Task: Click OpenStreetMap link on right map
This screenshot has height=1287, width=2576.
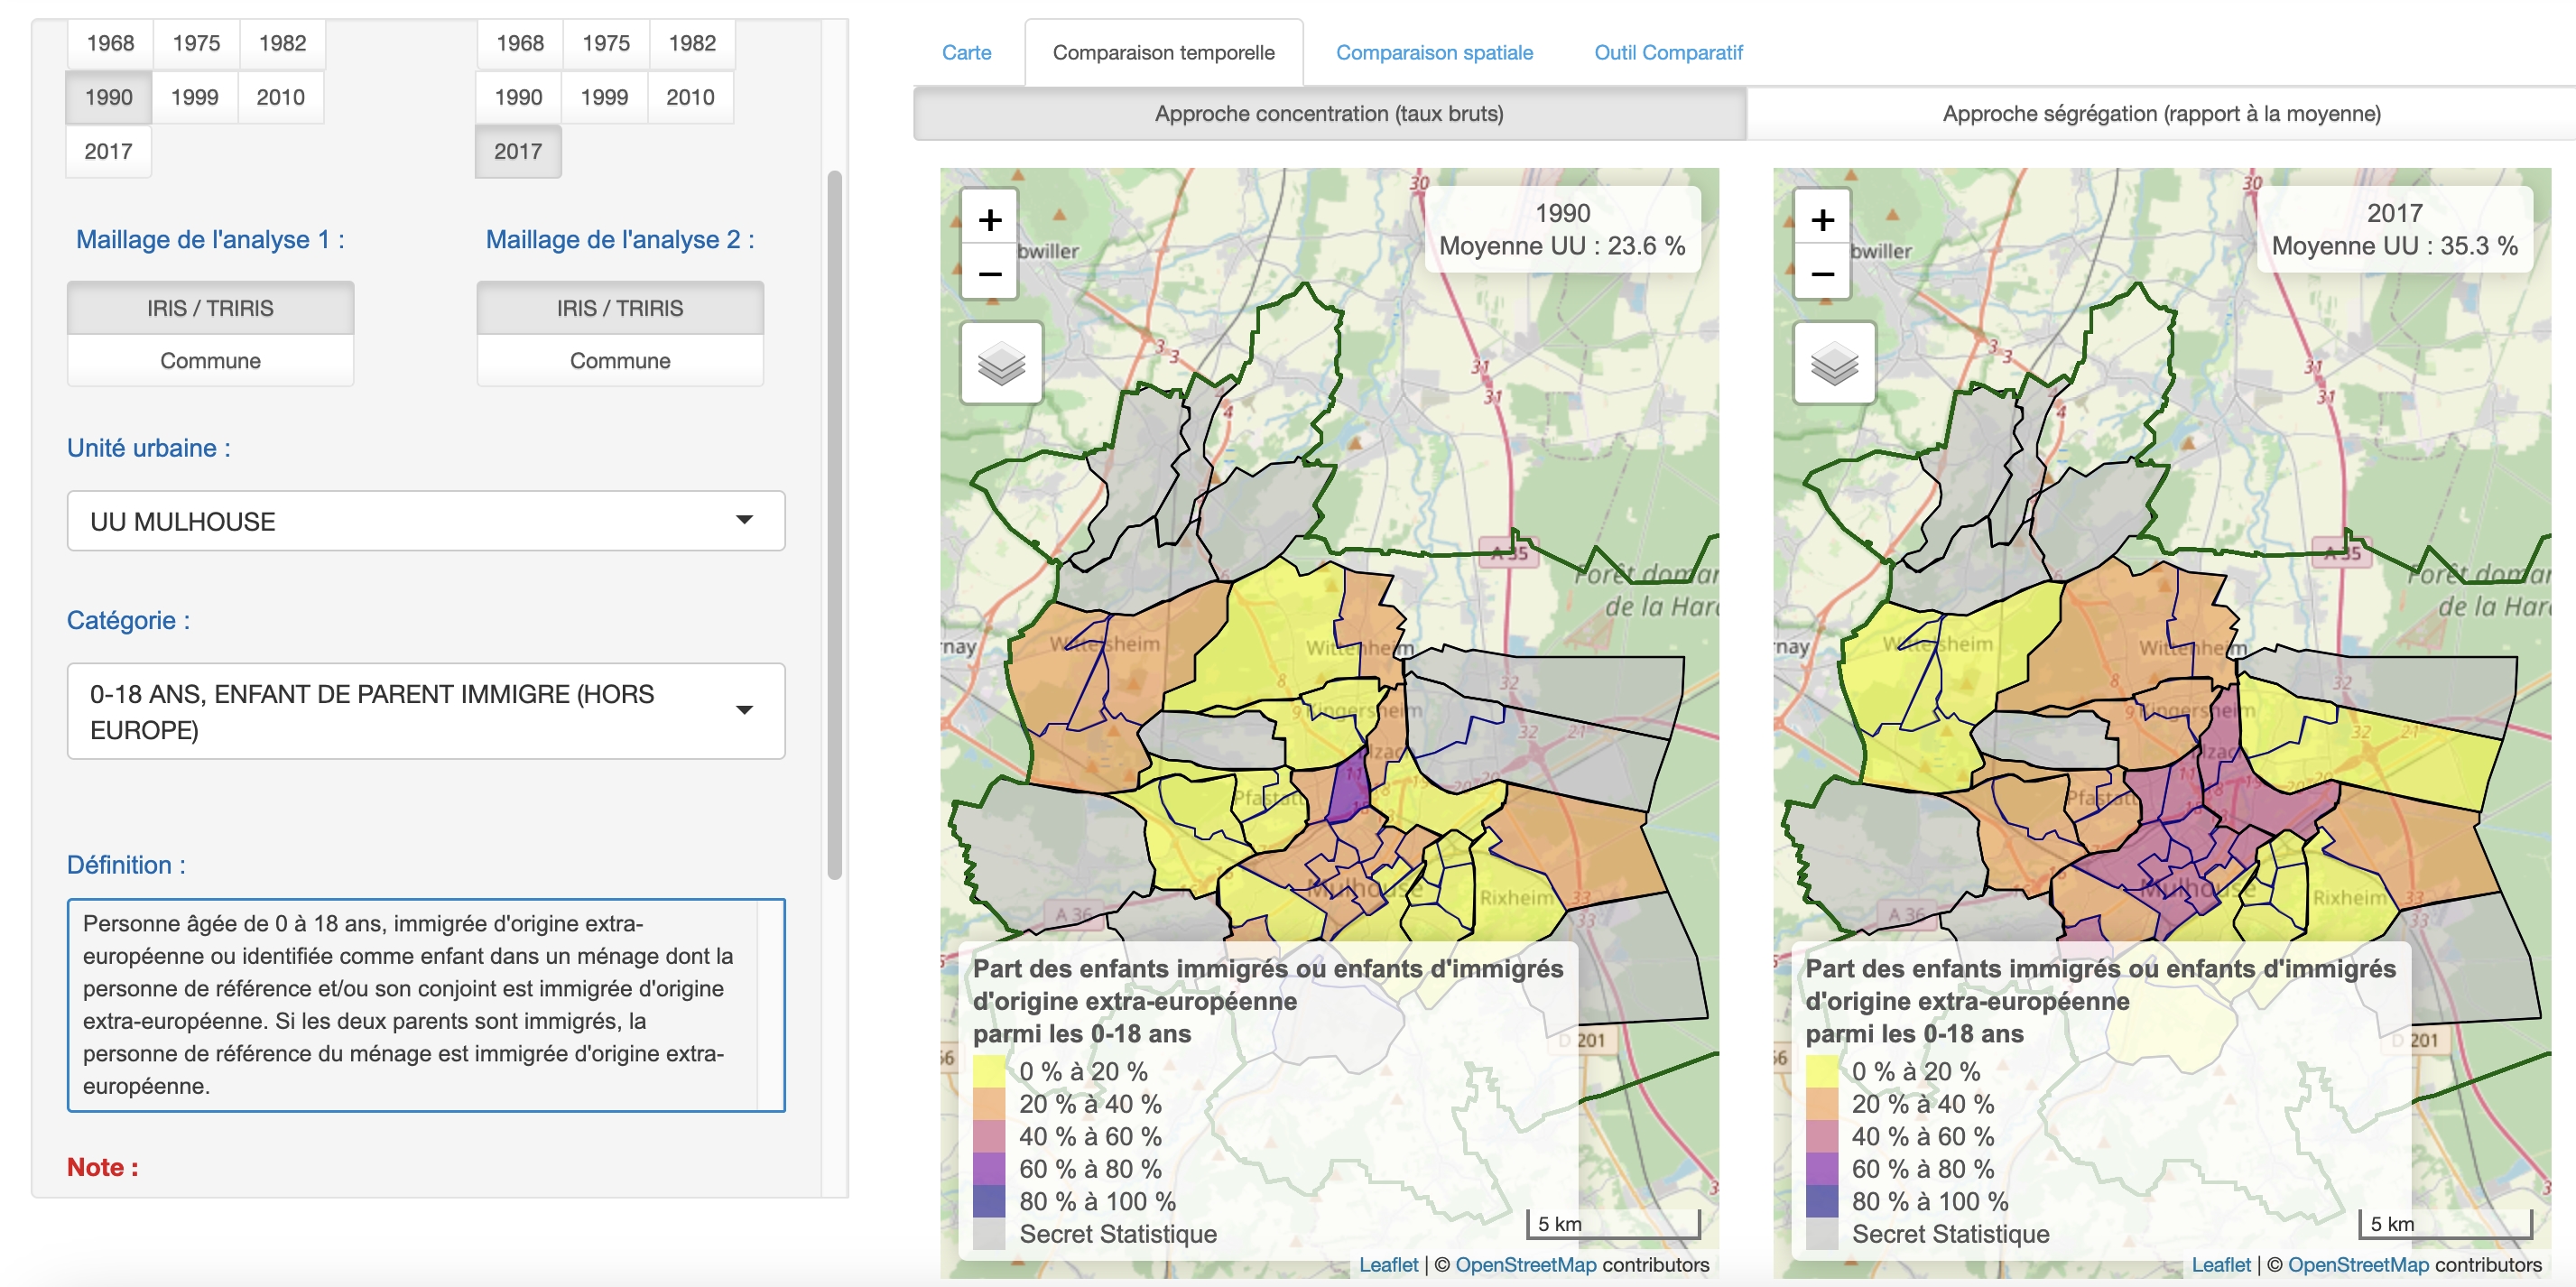Action: coord(2357,1264)
